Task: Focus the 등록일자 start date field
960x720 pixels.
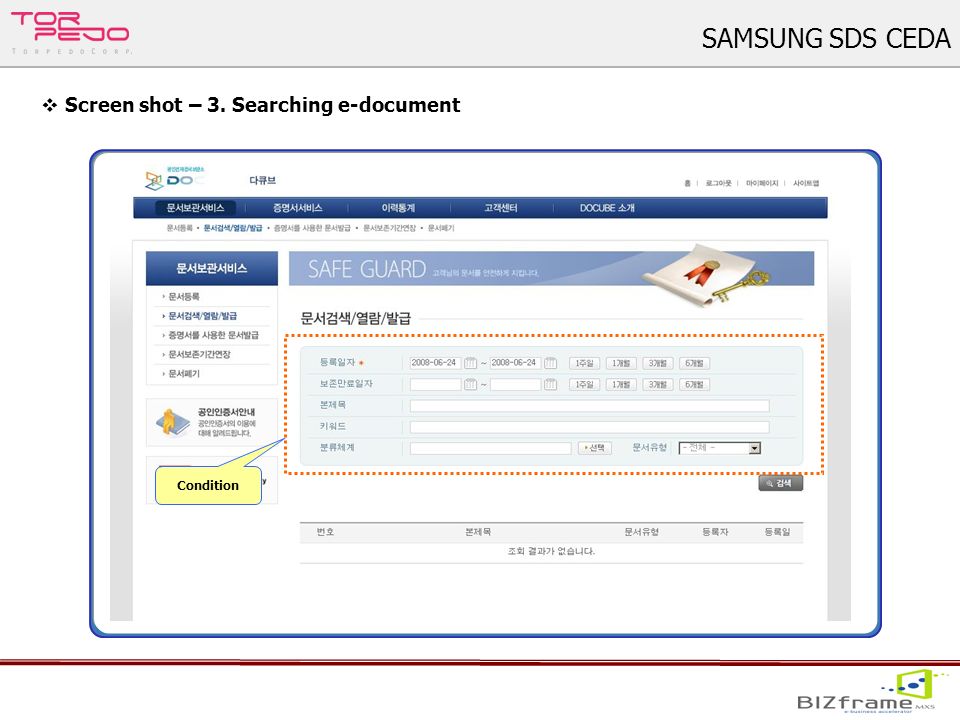Action: pos(435,363)
